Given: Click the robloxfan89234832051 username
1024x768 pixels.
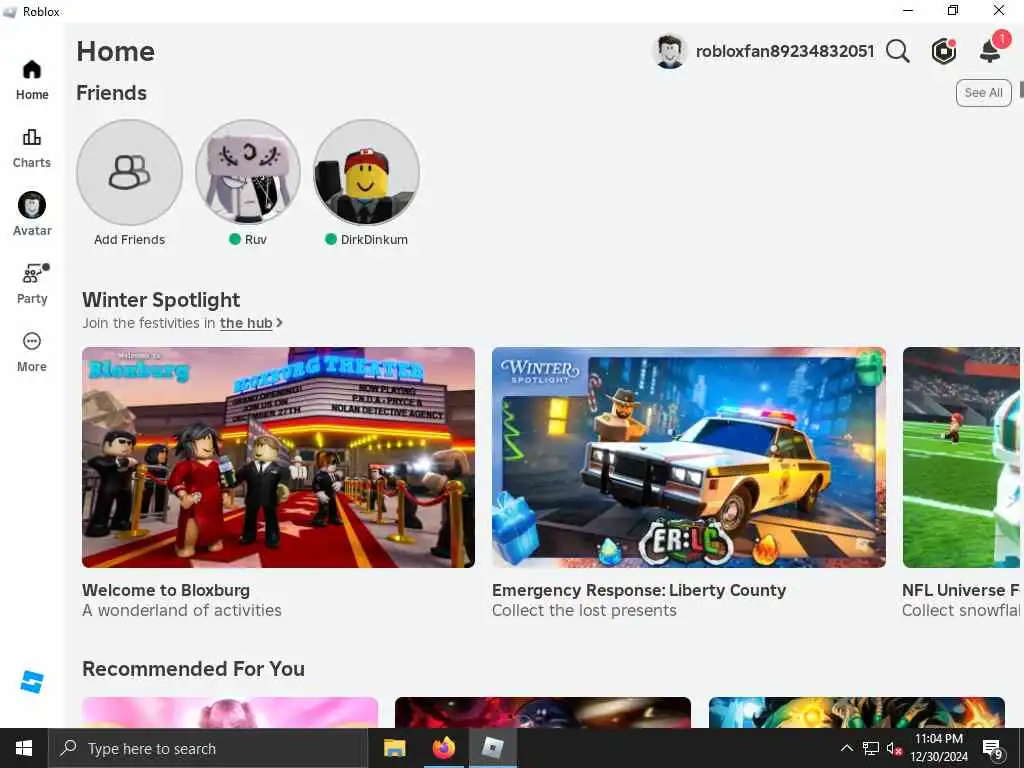Looking at the screenshot, I should coord(784,52).
